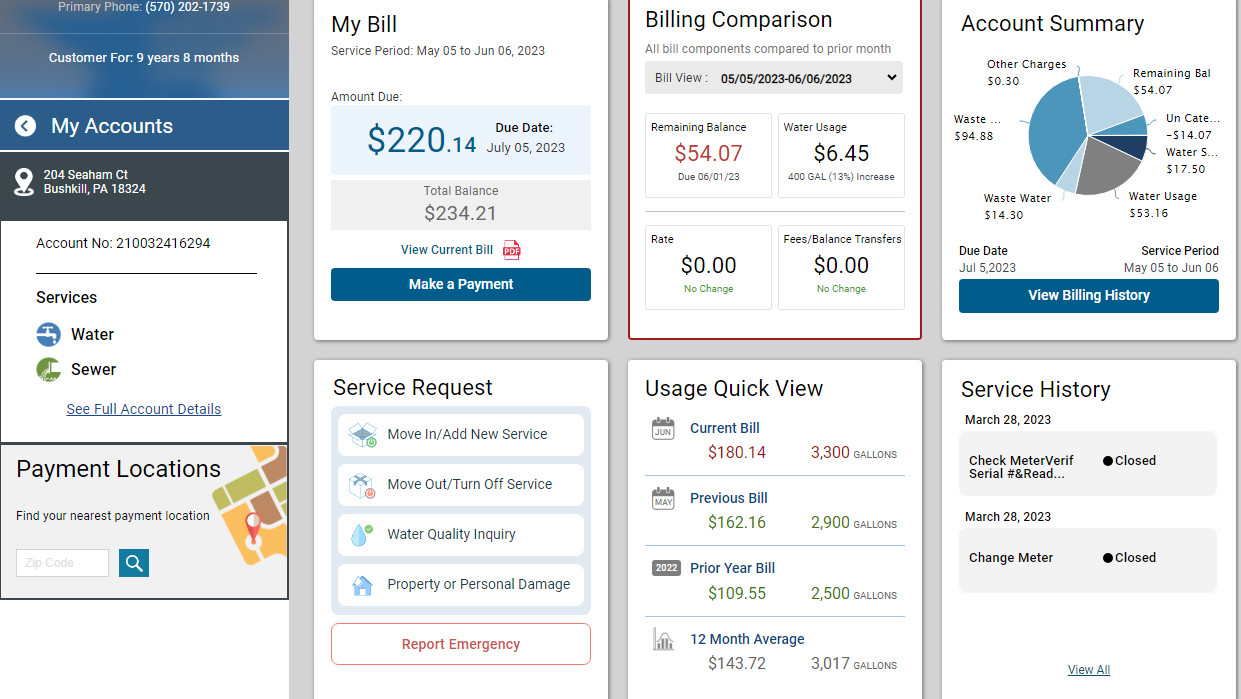Click the PDF icon beside View Current Bill
1241x699 pixels.
(x=512, y=250)
